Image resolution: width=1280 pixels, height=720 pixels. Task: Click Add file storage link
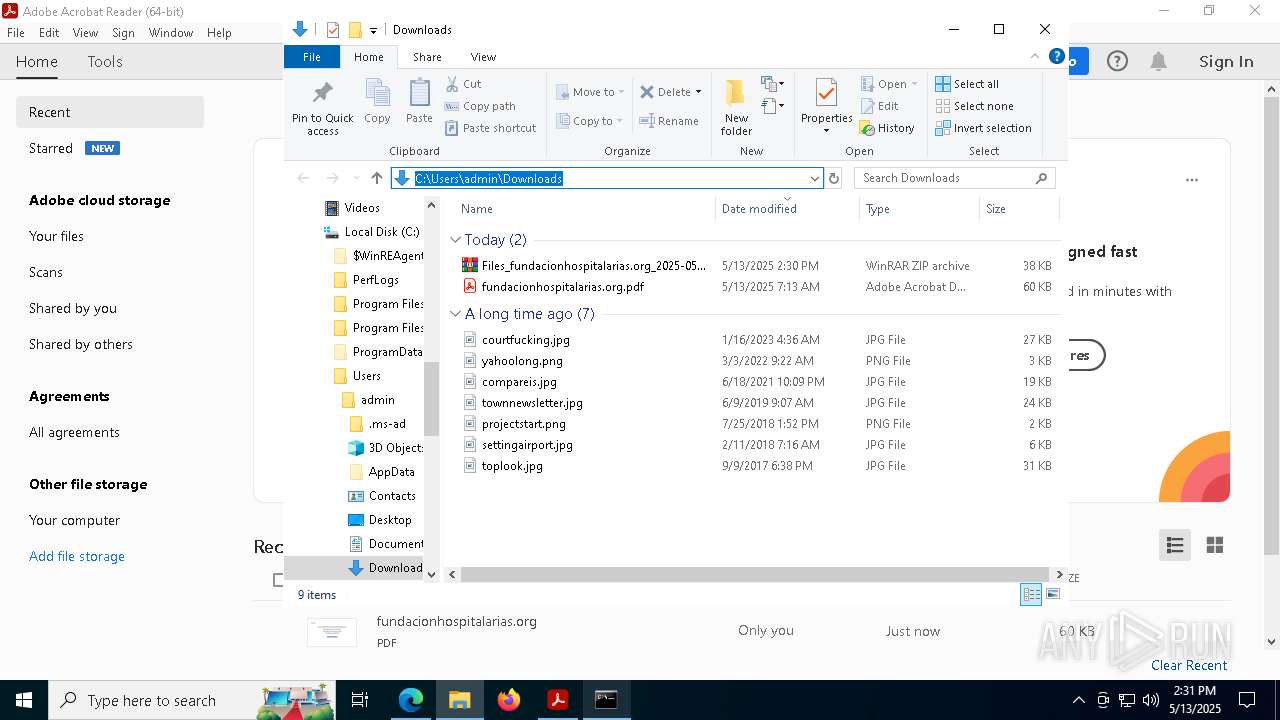pos(77,556)
